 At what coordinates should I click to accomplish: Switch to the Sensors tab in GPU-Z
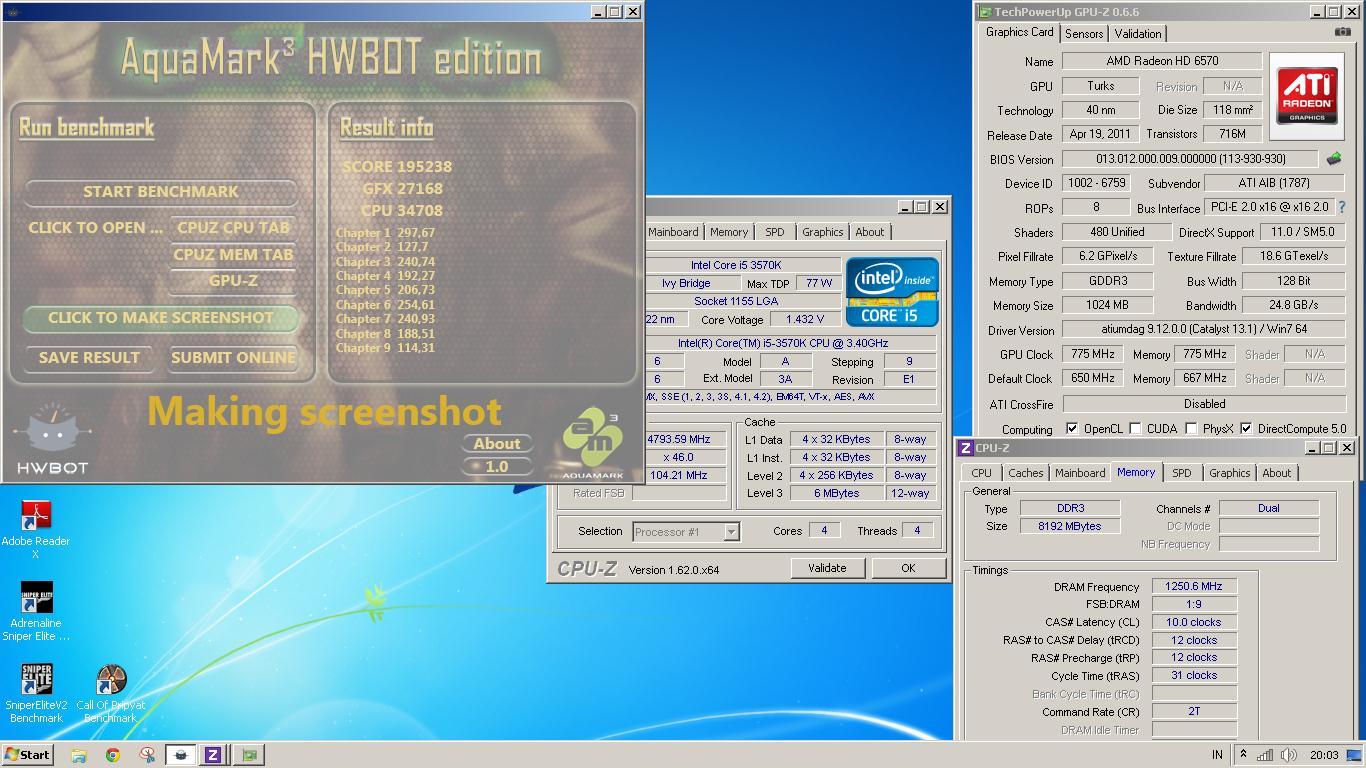[x=1084, y=33]
